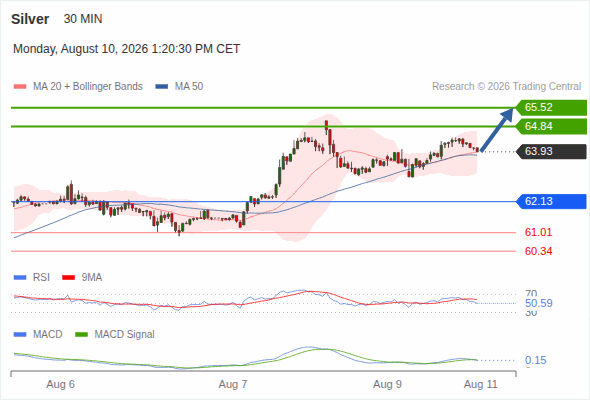Click the red 60.34 support level label

coord(538,251)
